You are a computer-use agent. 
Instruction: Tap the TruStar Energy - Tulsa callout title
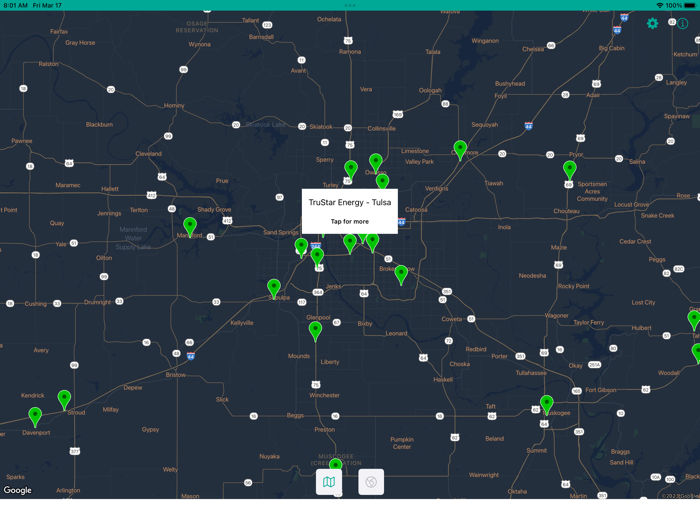point(350,202)
